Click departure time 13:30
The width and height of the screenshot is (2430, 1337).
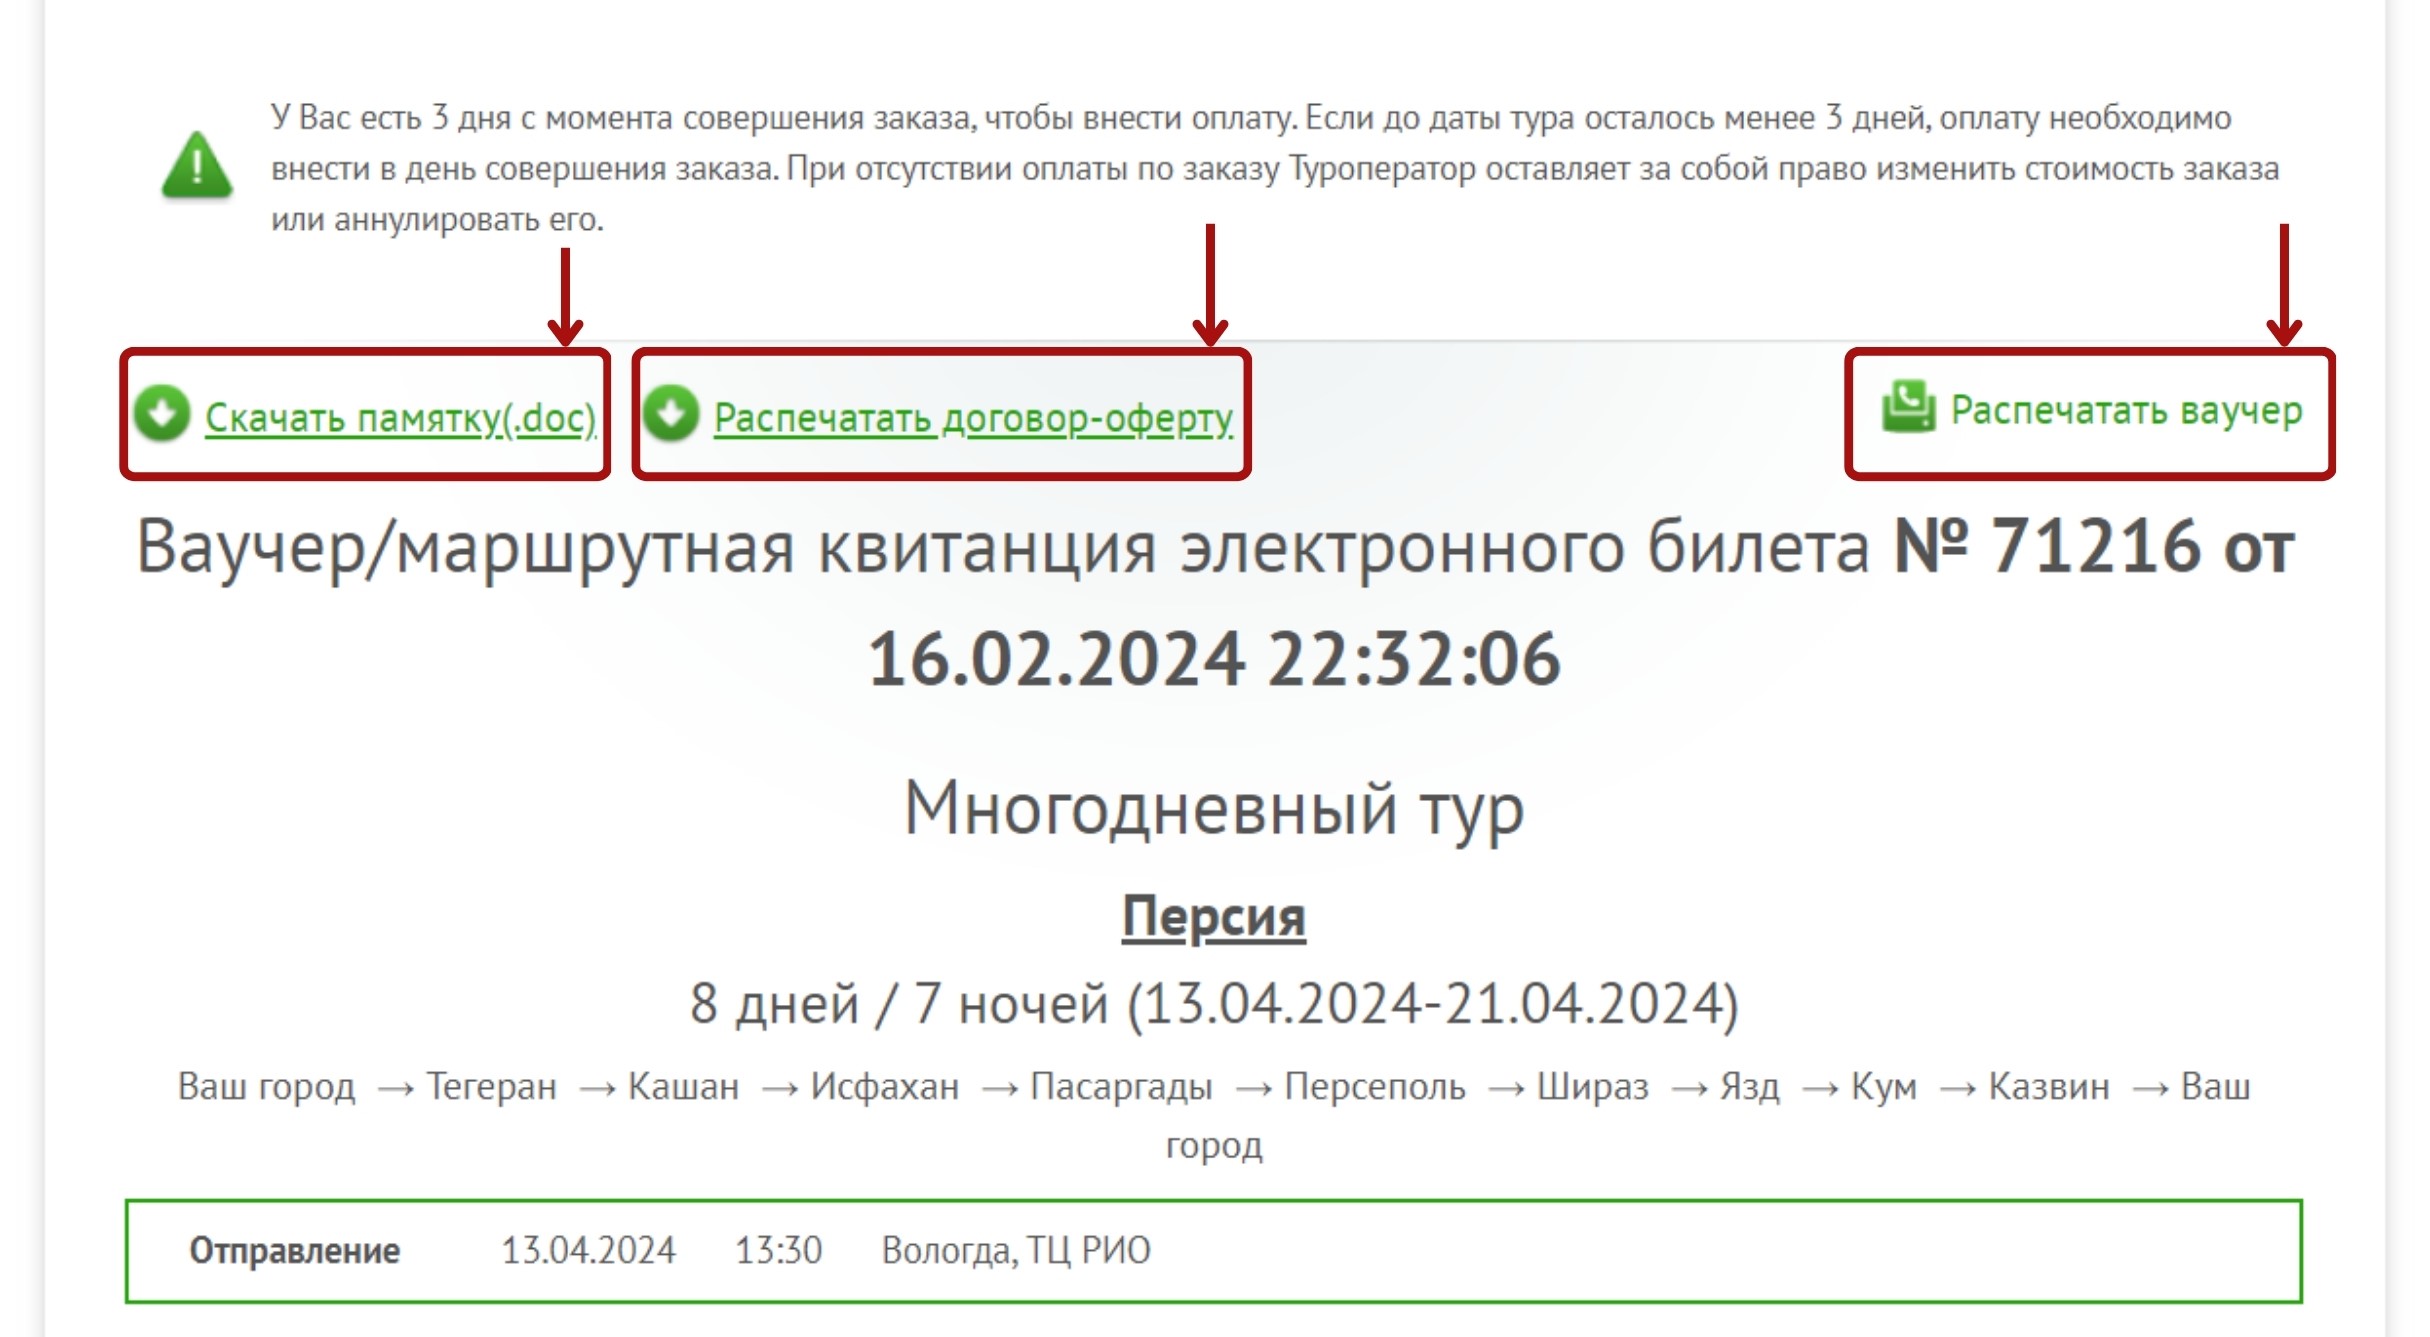(x=778, y=1250)
